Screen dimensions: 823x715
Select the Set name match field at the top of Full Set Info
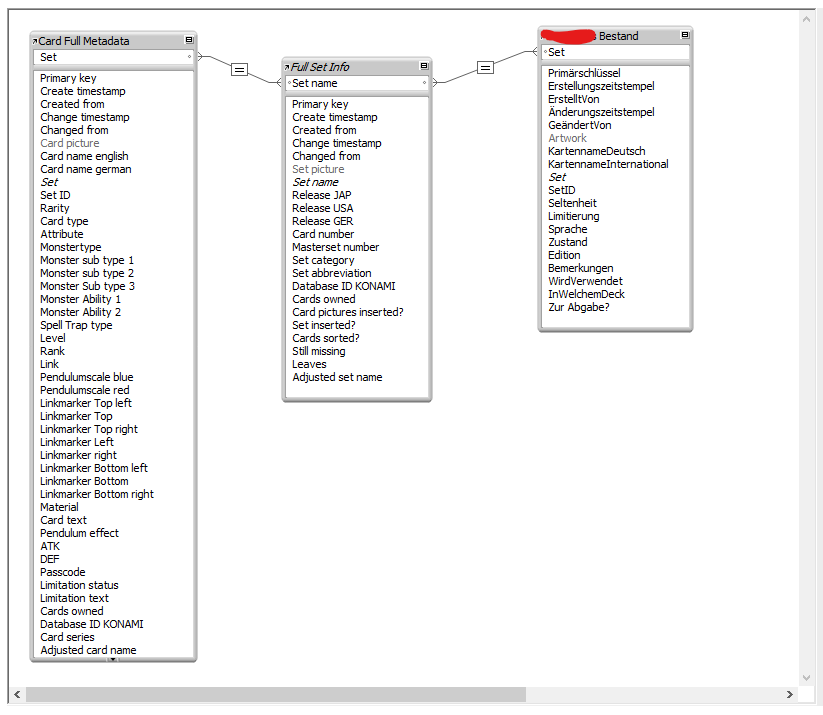click(357, 83)
